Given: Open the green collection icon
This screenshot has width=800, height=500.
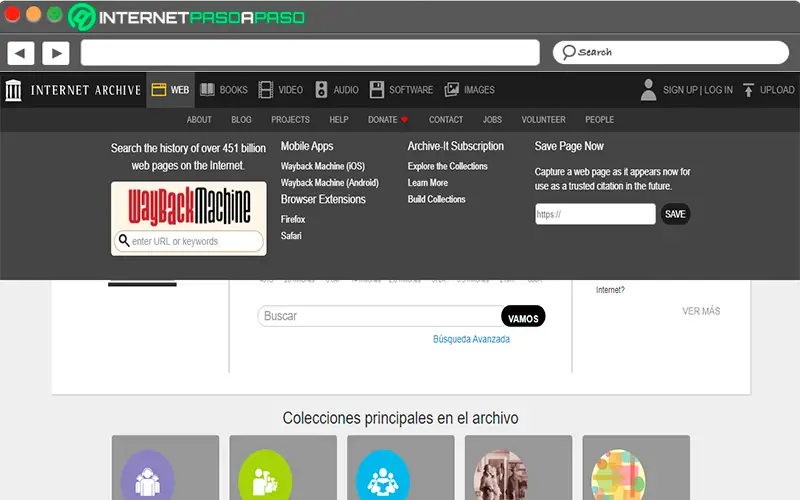Looking at the screenshot, I should 265,476.
